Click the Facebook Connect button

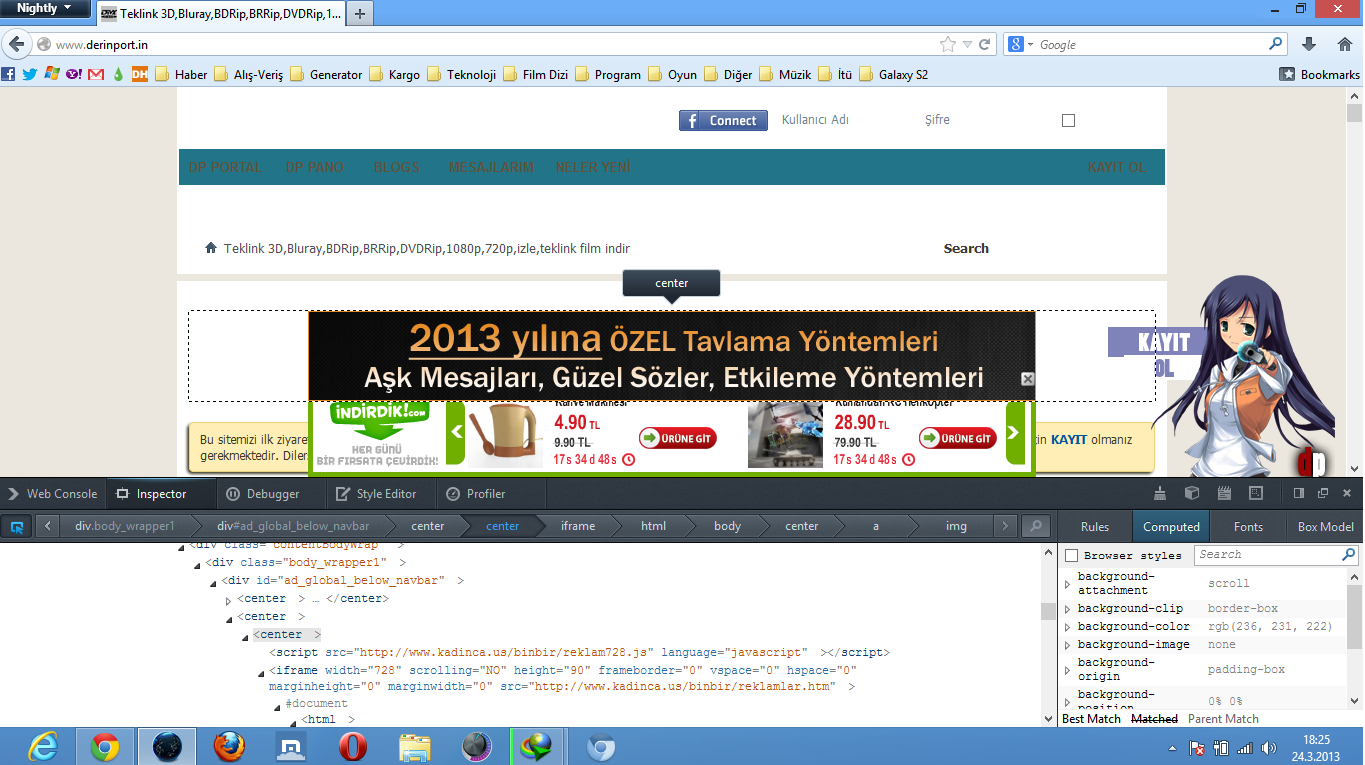[x=723, y=120]
